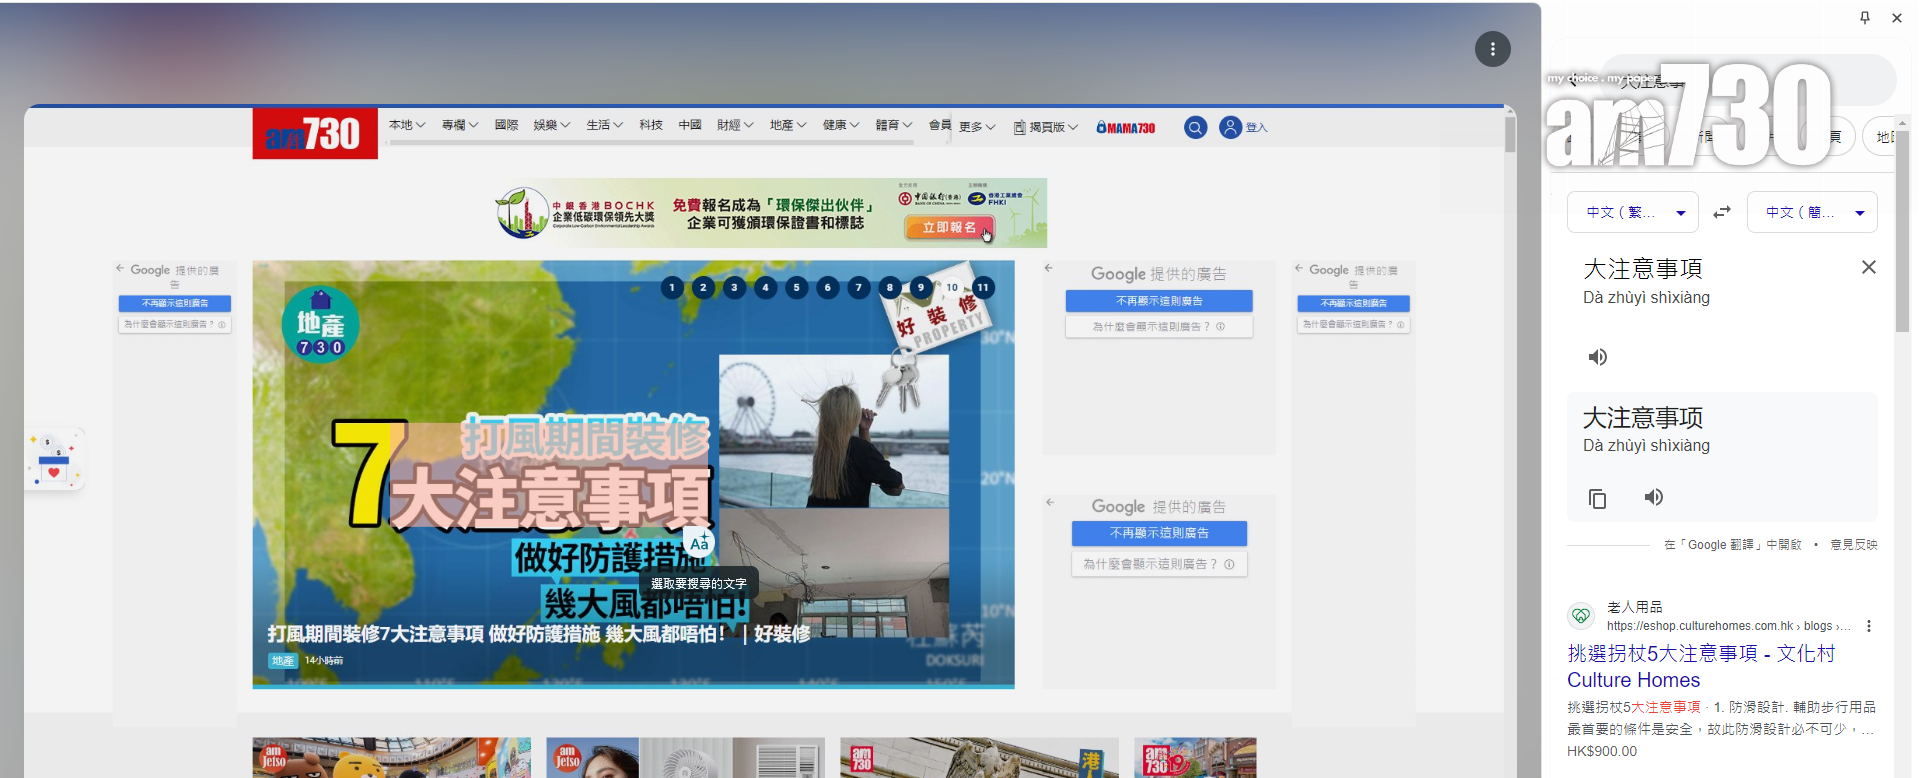This screenshot has width=1919, height=778.
Task: Open the three-dot overflow menu above page
Action: tap(1492, 49)
